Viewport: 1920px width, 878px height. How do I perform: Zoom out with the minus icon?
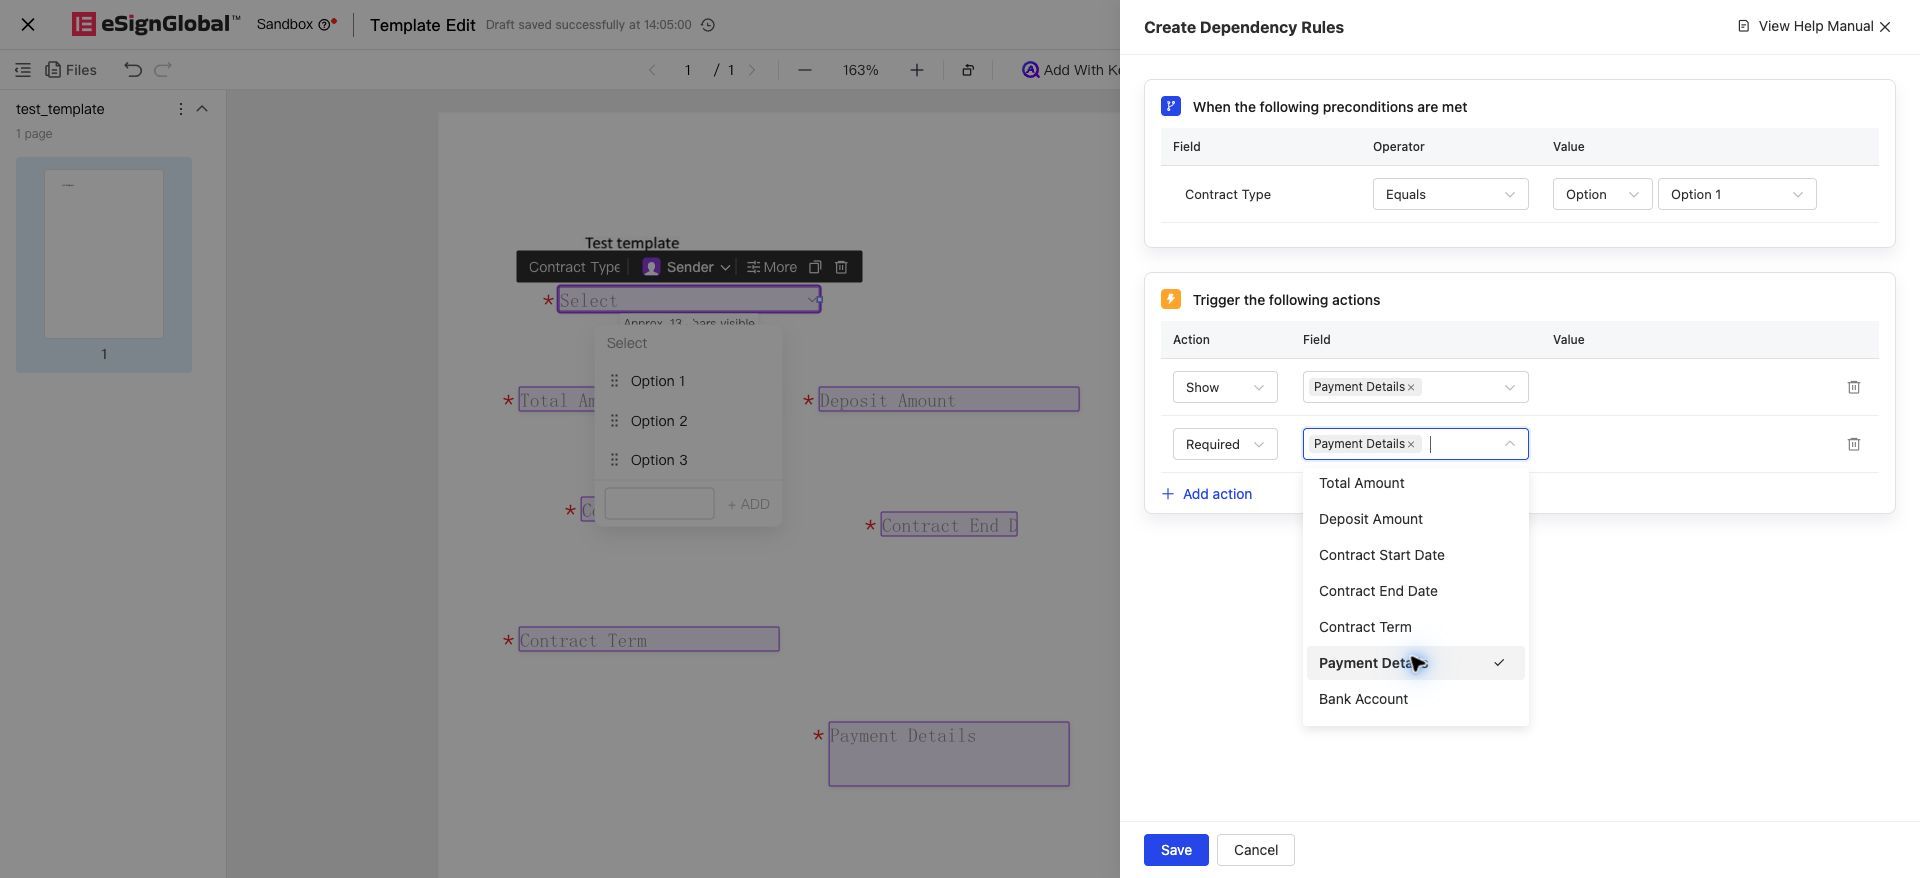click(804, 70)
